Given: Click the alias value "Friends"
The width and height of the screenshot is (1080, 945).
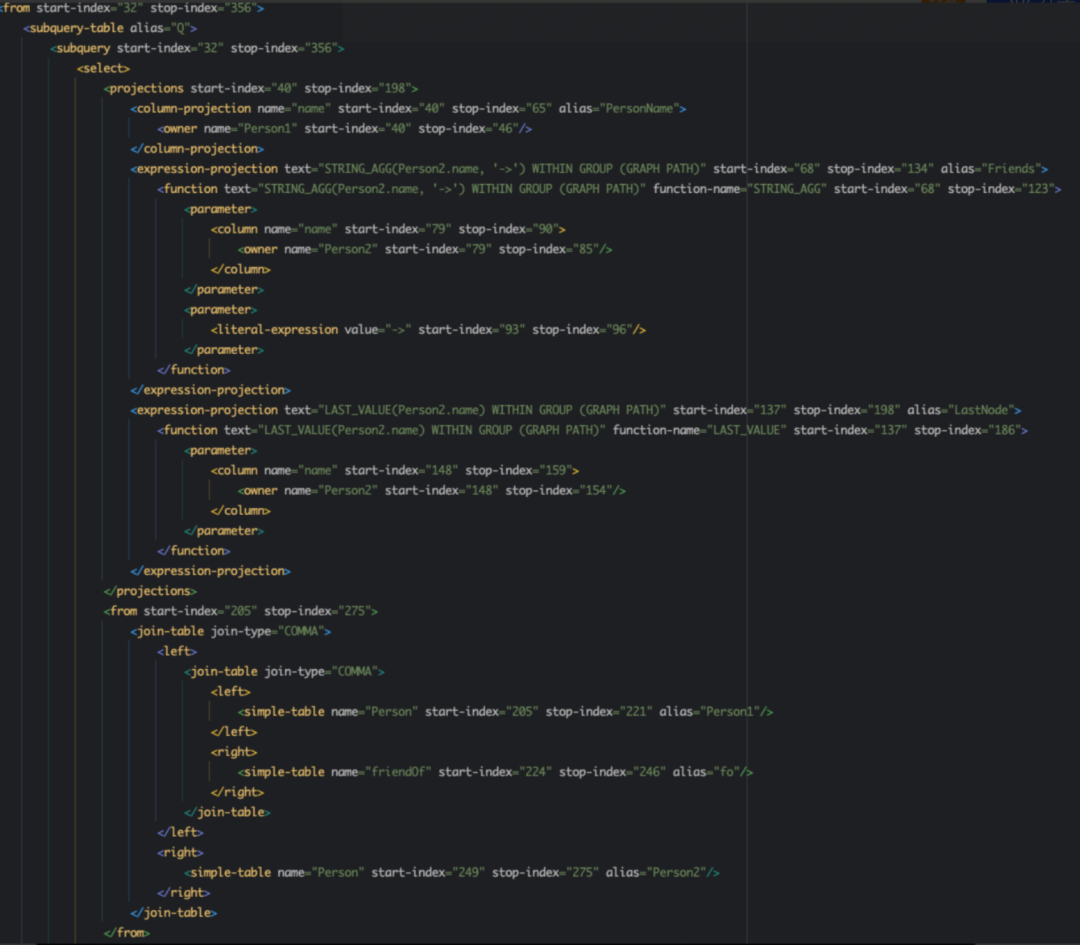Looking at the screenshot, I should pos(1011,169).
